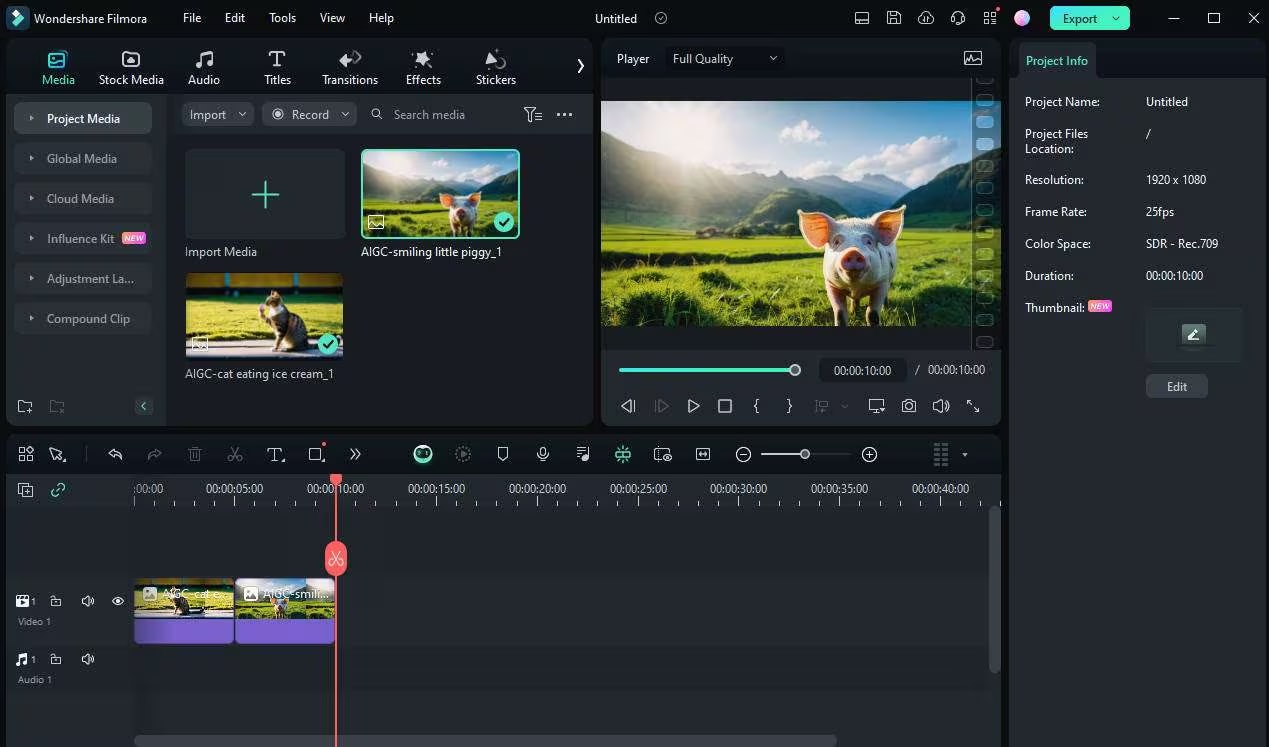Switch to the Transitions tab
Image resolution: width=1269 pixels, height=747 pixels.
pyautogui.click(x=349, y=67)
